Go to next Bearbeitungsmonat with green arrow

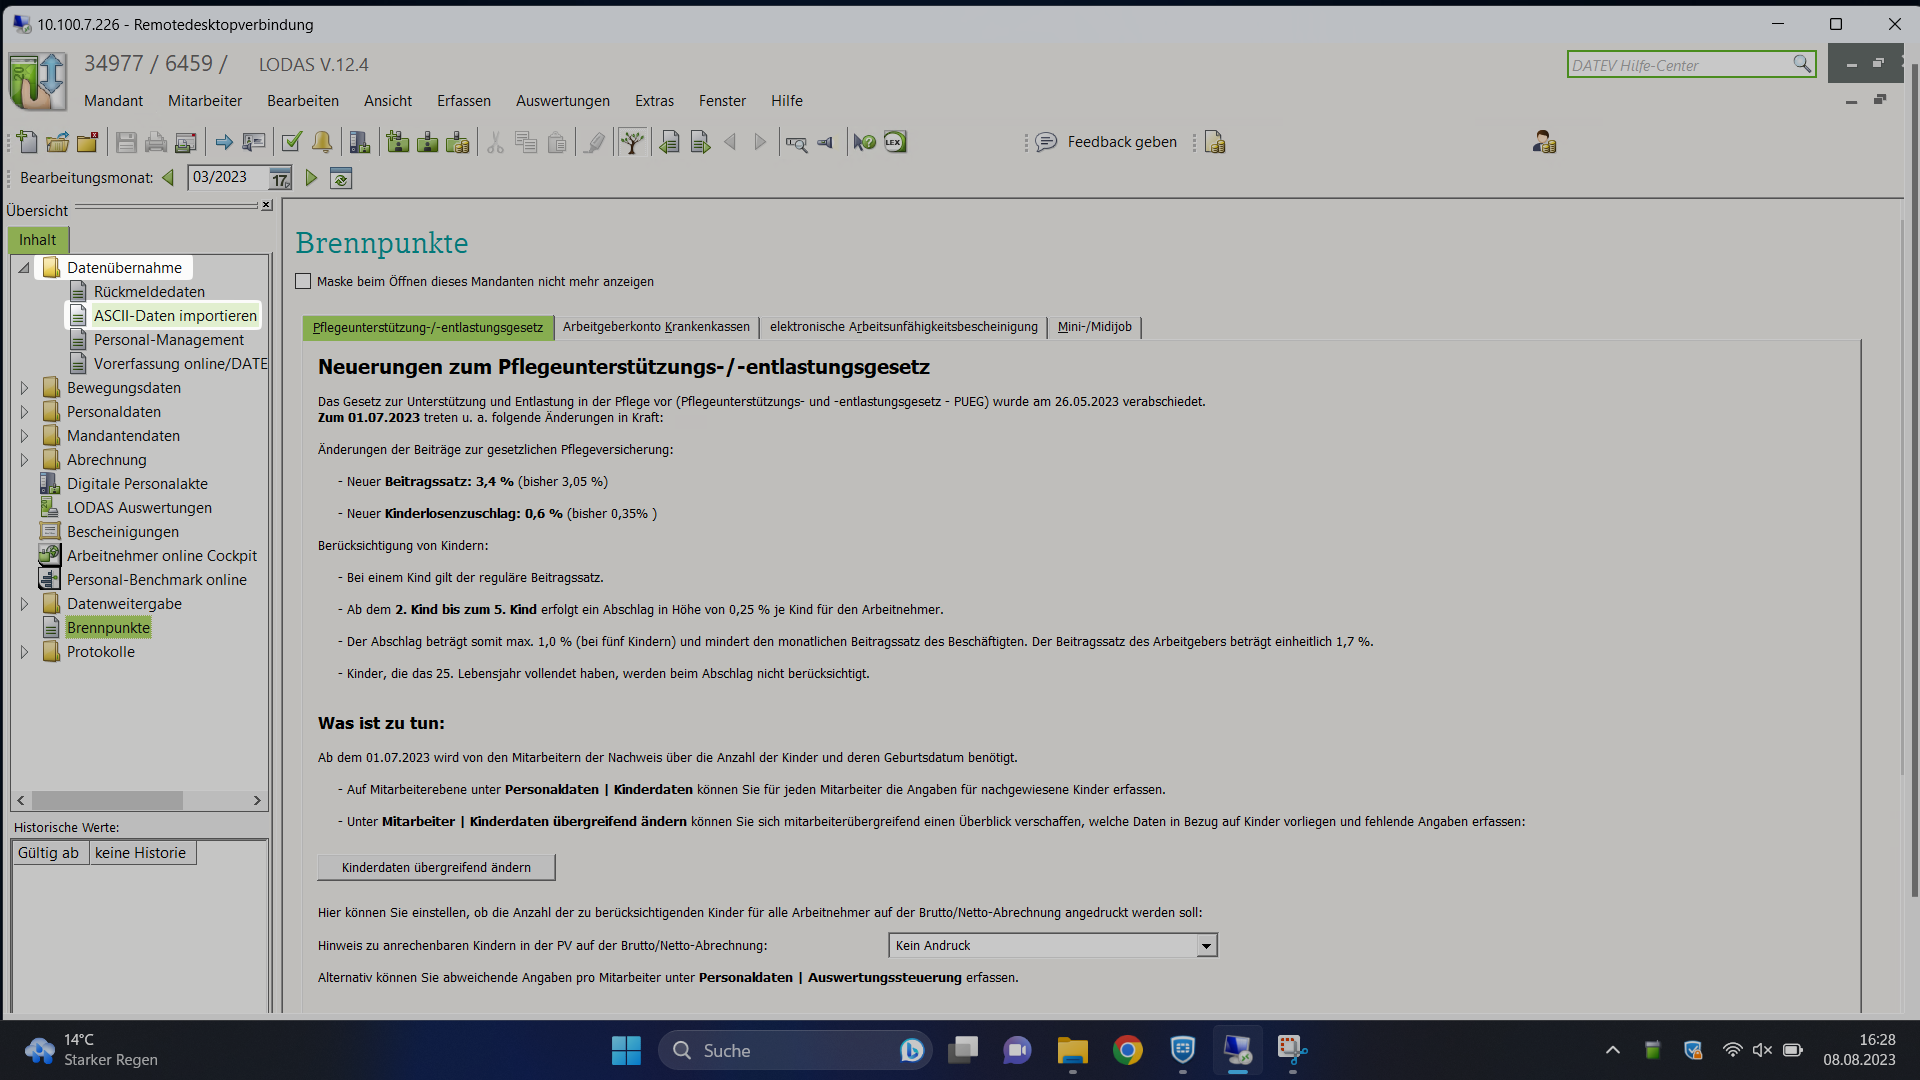(312, 178)
